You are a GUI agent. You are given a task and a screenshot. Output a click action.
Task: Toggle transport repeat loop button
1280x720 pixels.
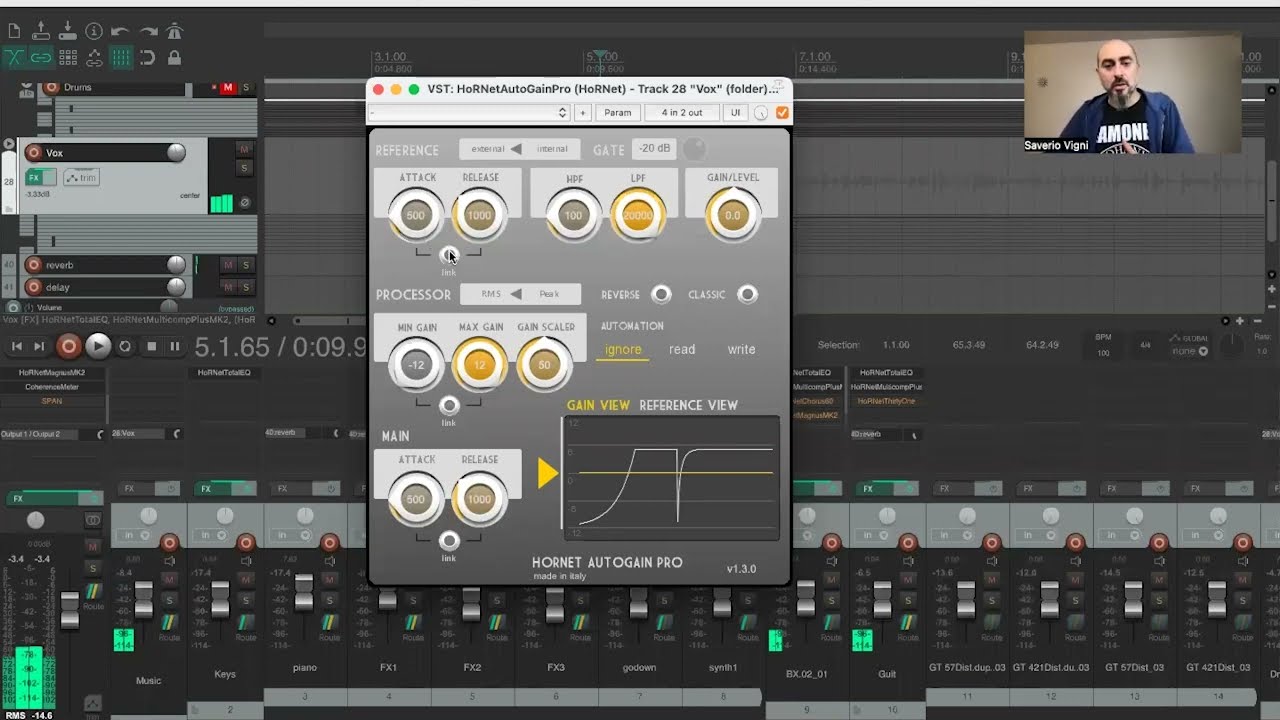click(x=125, y=347)
